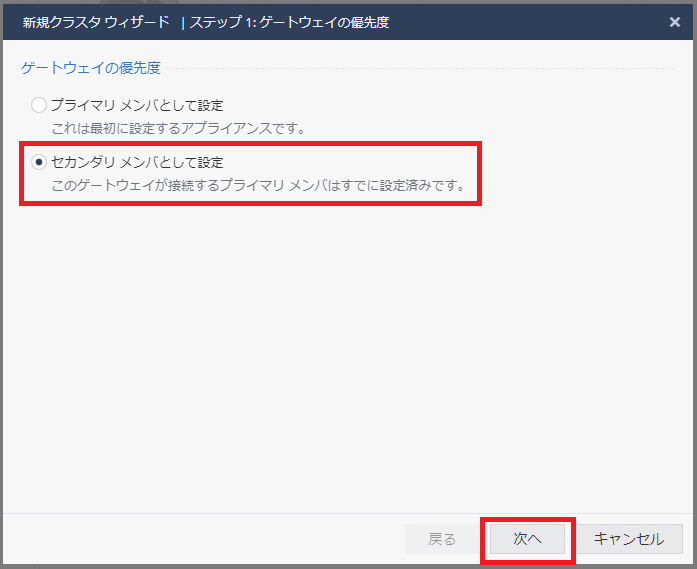697x569 pixels.
Task: Click the セカンダリ メンバとして設定 label text
Action: (x=137, y=162)
